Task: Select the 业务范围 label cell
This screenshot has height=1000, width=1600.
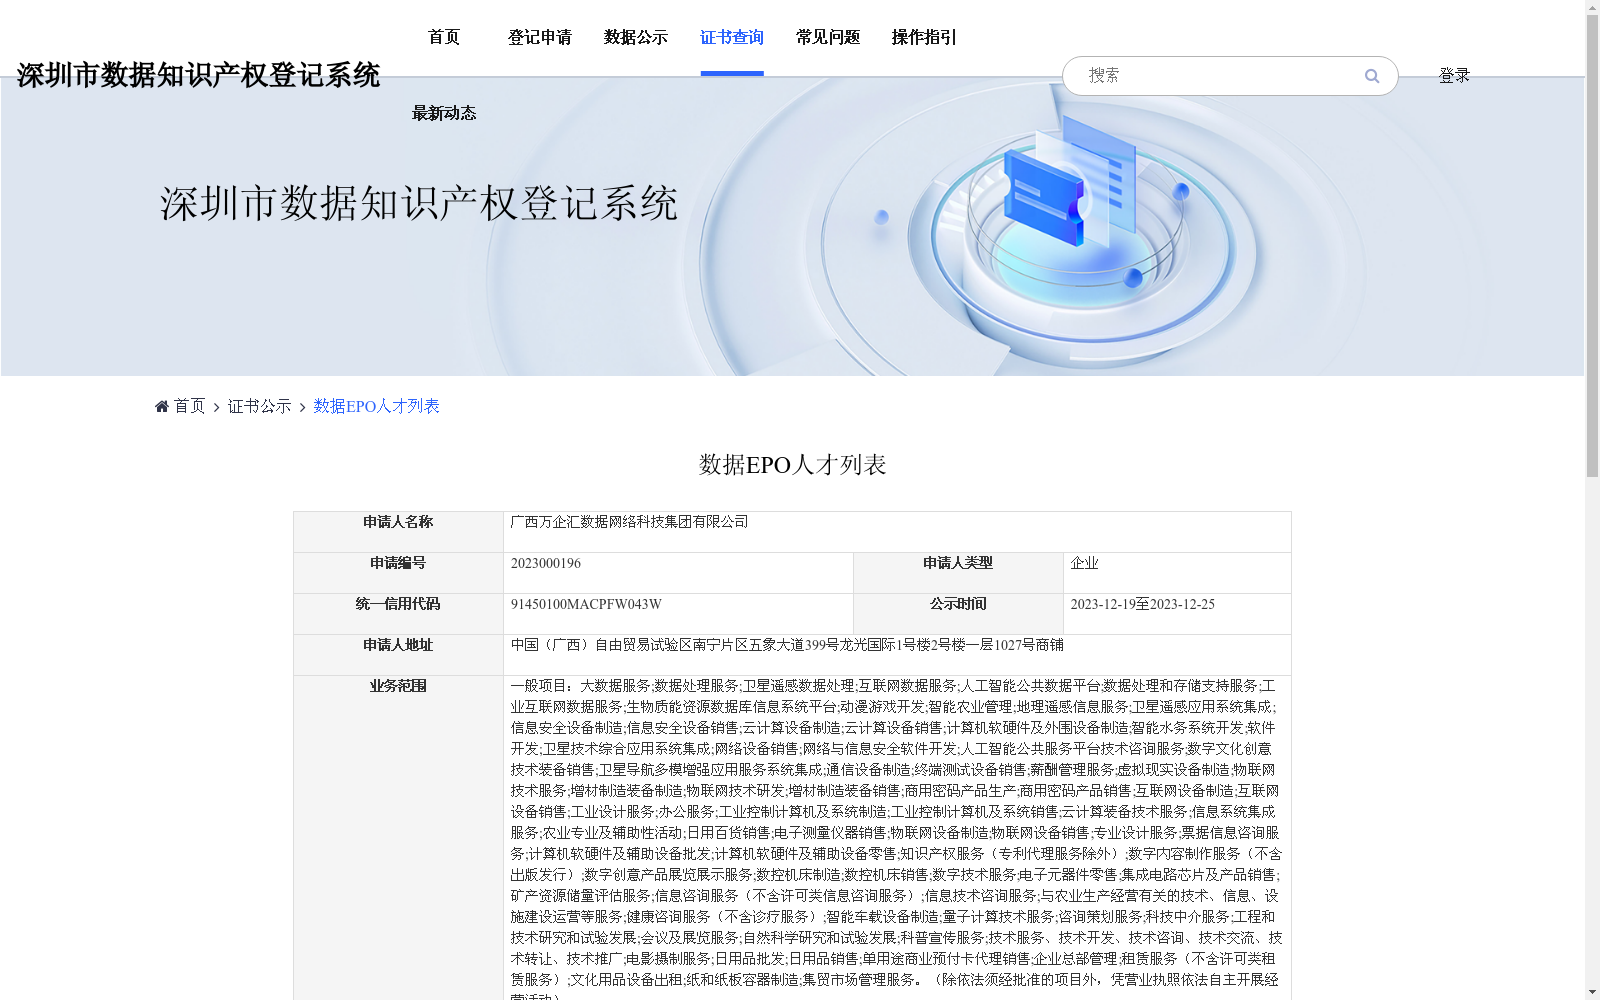Action: [398, 838]
